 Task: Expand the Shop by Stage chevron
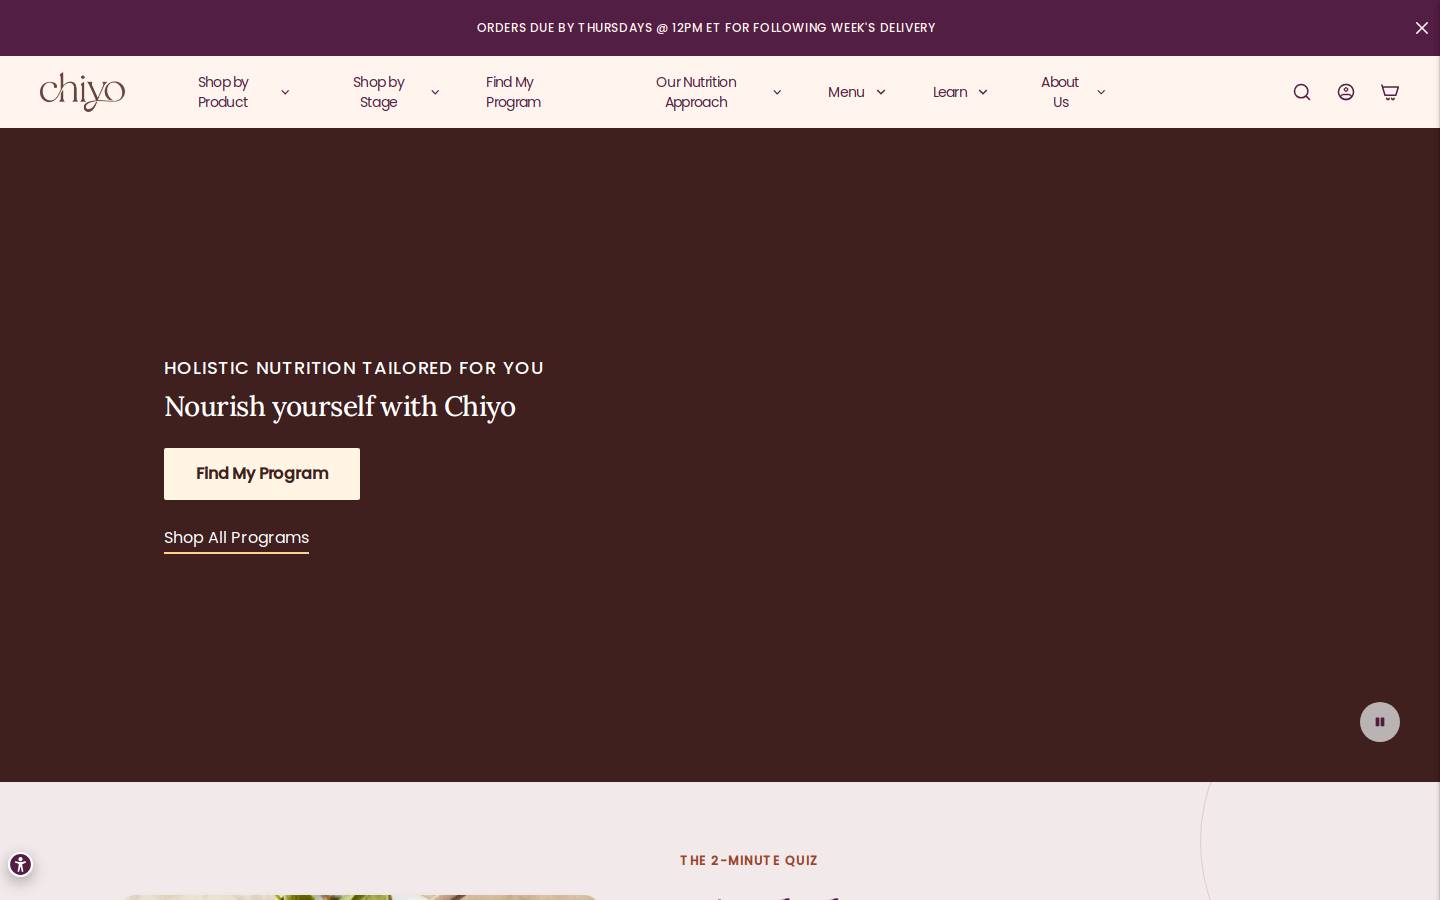435,92
